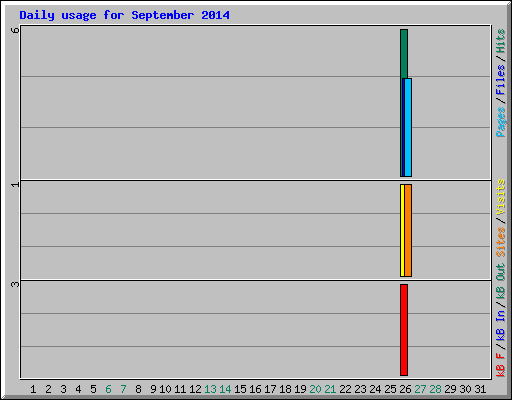
Task: Click day 25 on the x-axis
Action: coord(390,389)
